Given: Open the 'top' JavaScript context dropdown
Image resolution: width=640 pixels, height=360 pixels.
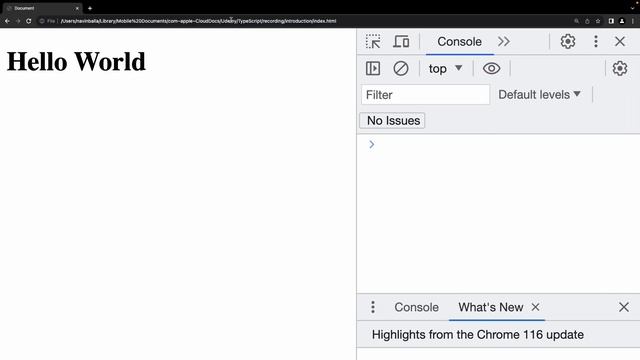Looking at the screenshot, I should coord(445,69).
